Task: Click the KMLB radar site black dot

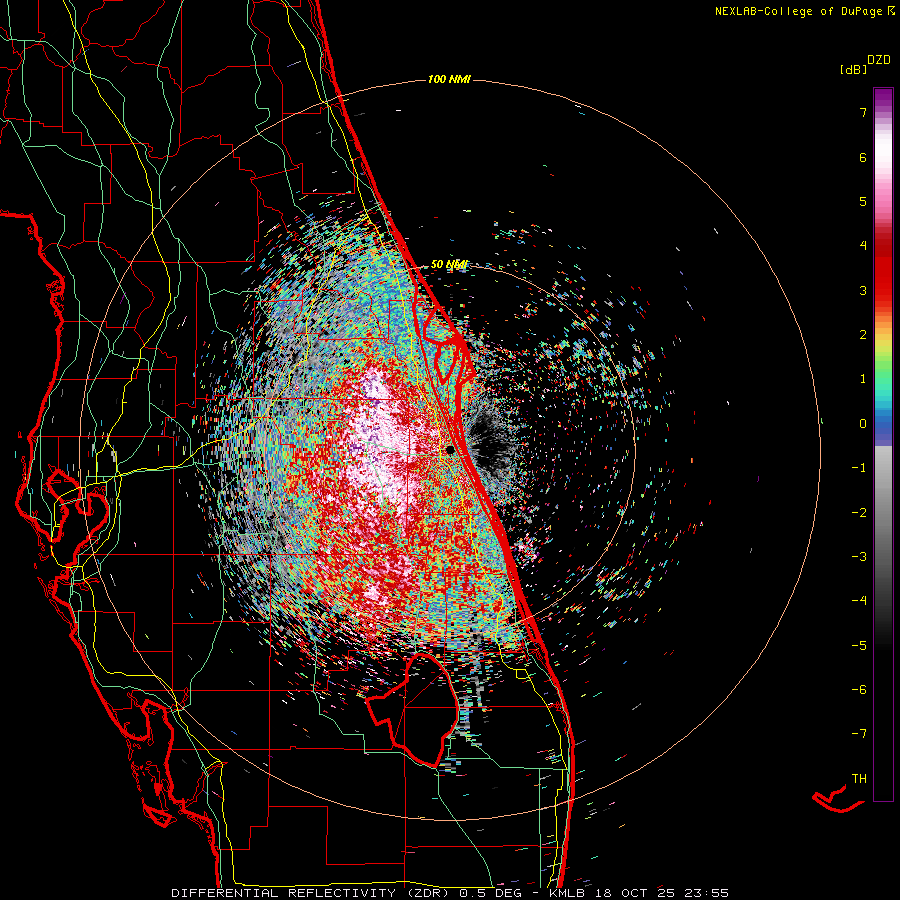Action: point(451,451)
